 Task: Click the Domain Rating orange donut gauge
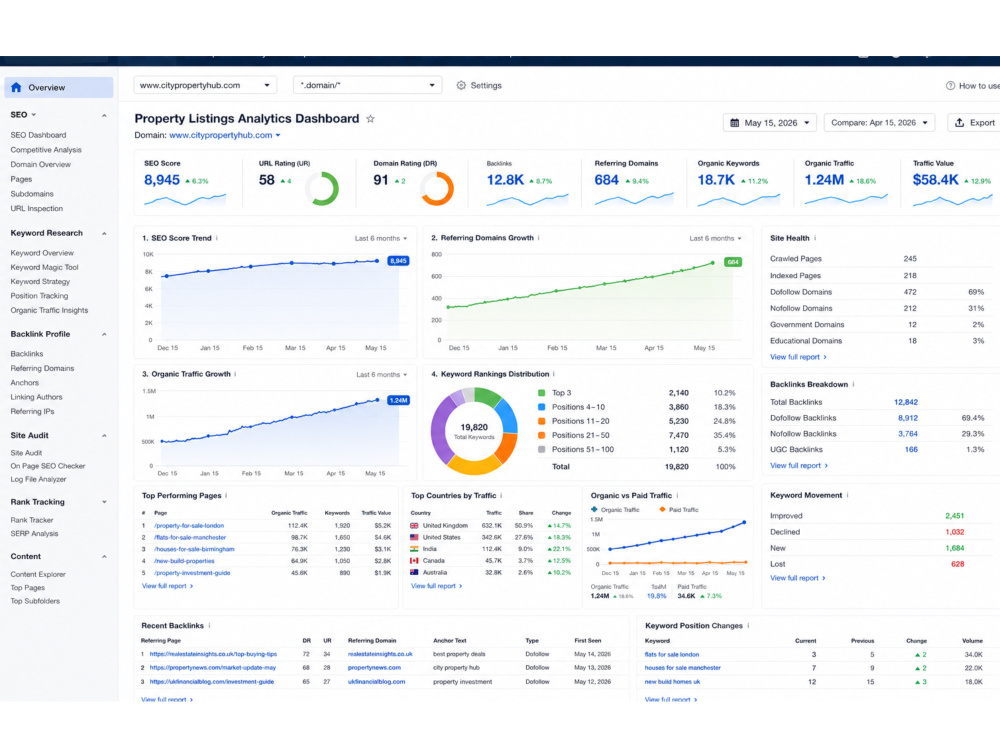[438, 188]
